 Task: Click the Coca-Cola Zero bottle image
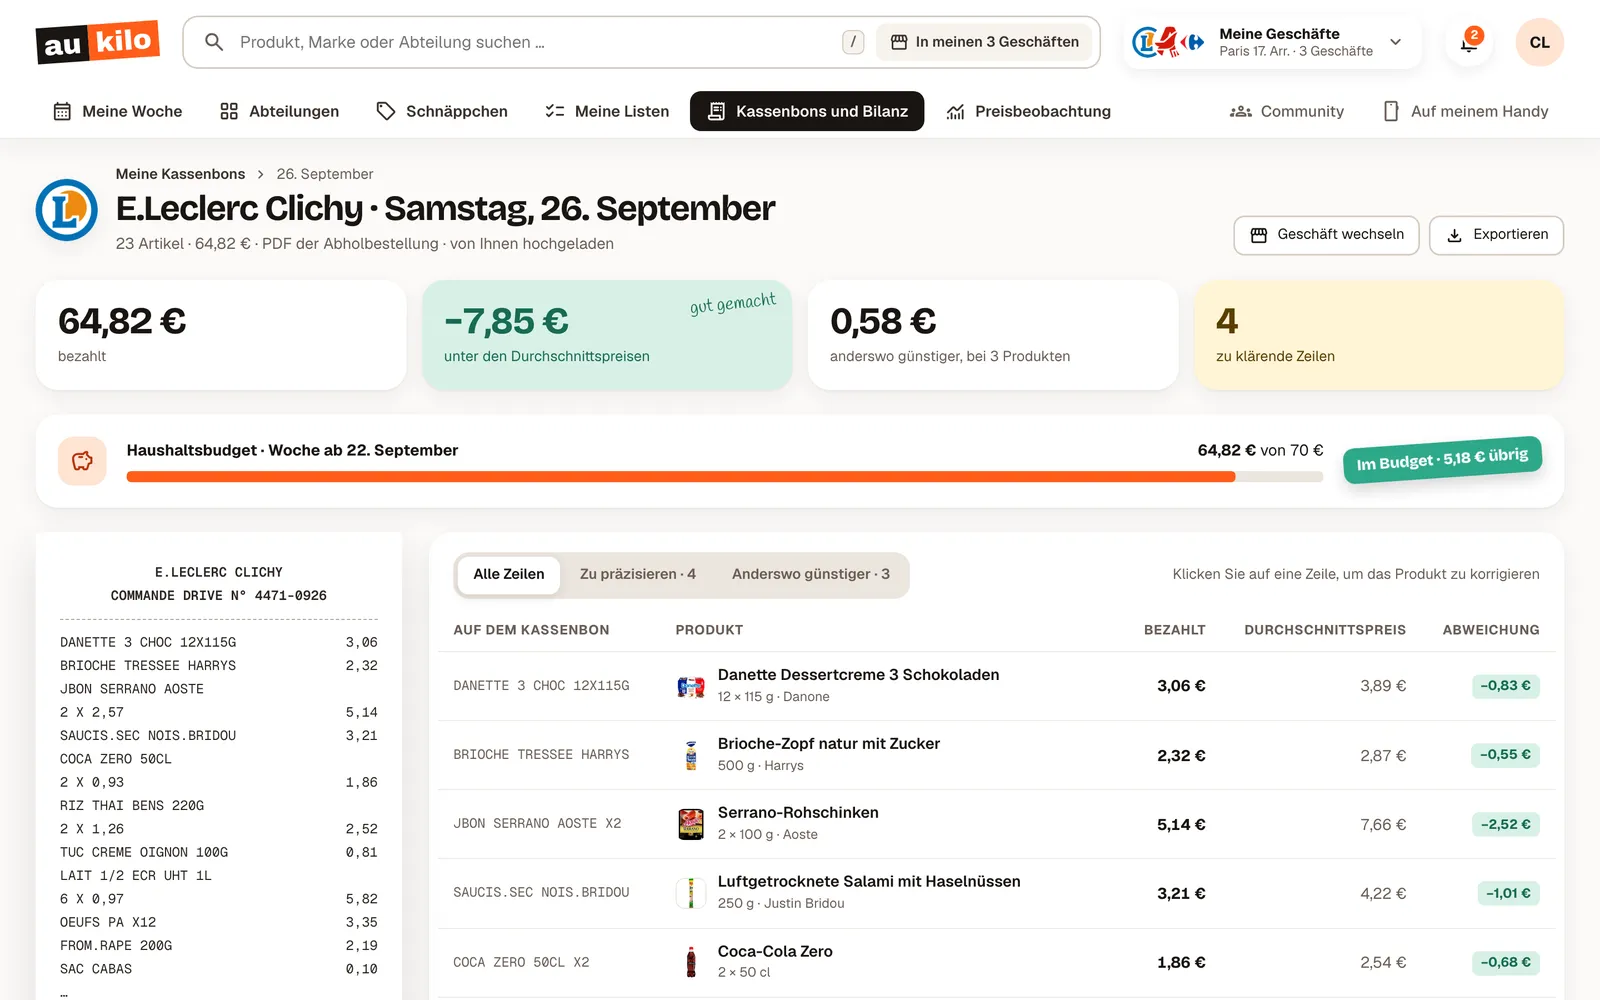[691, 962]
